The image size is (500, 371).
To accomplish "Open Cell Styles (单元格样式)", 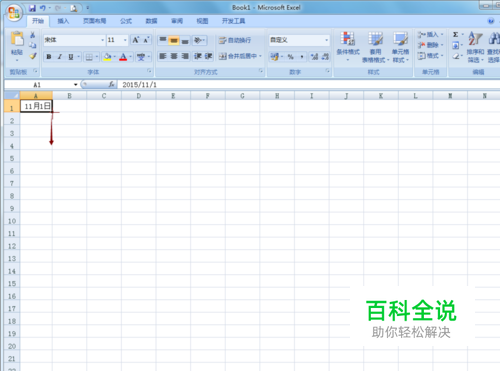I will 400,47.
